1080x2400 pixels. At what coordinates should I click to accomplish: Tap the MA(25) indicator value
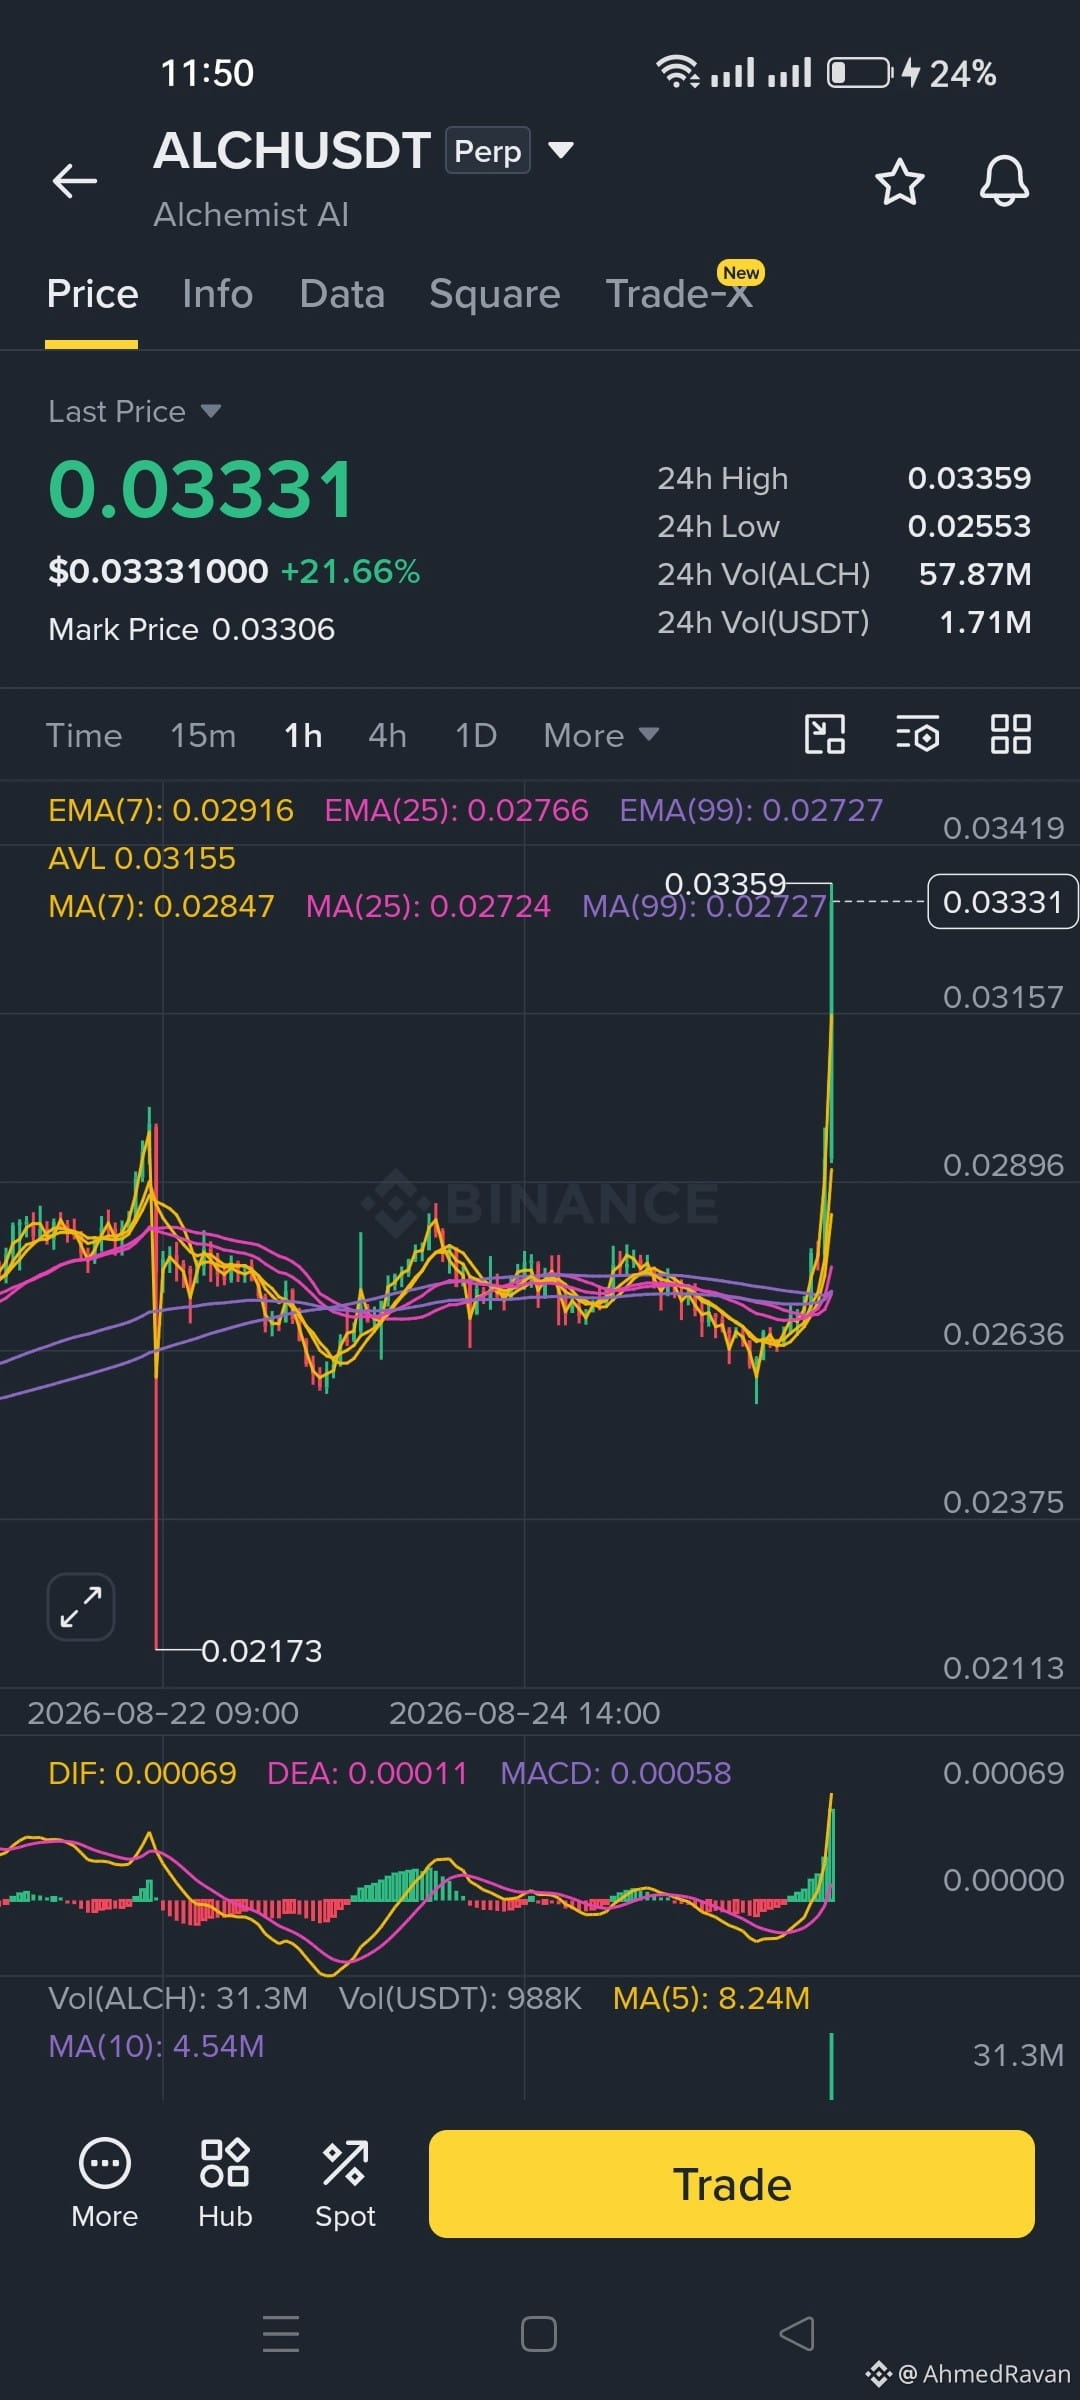click(x=428, y=906)
